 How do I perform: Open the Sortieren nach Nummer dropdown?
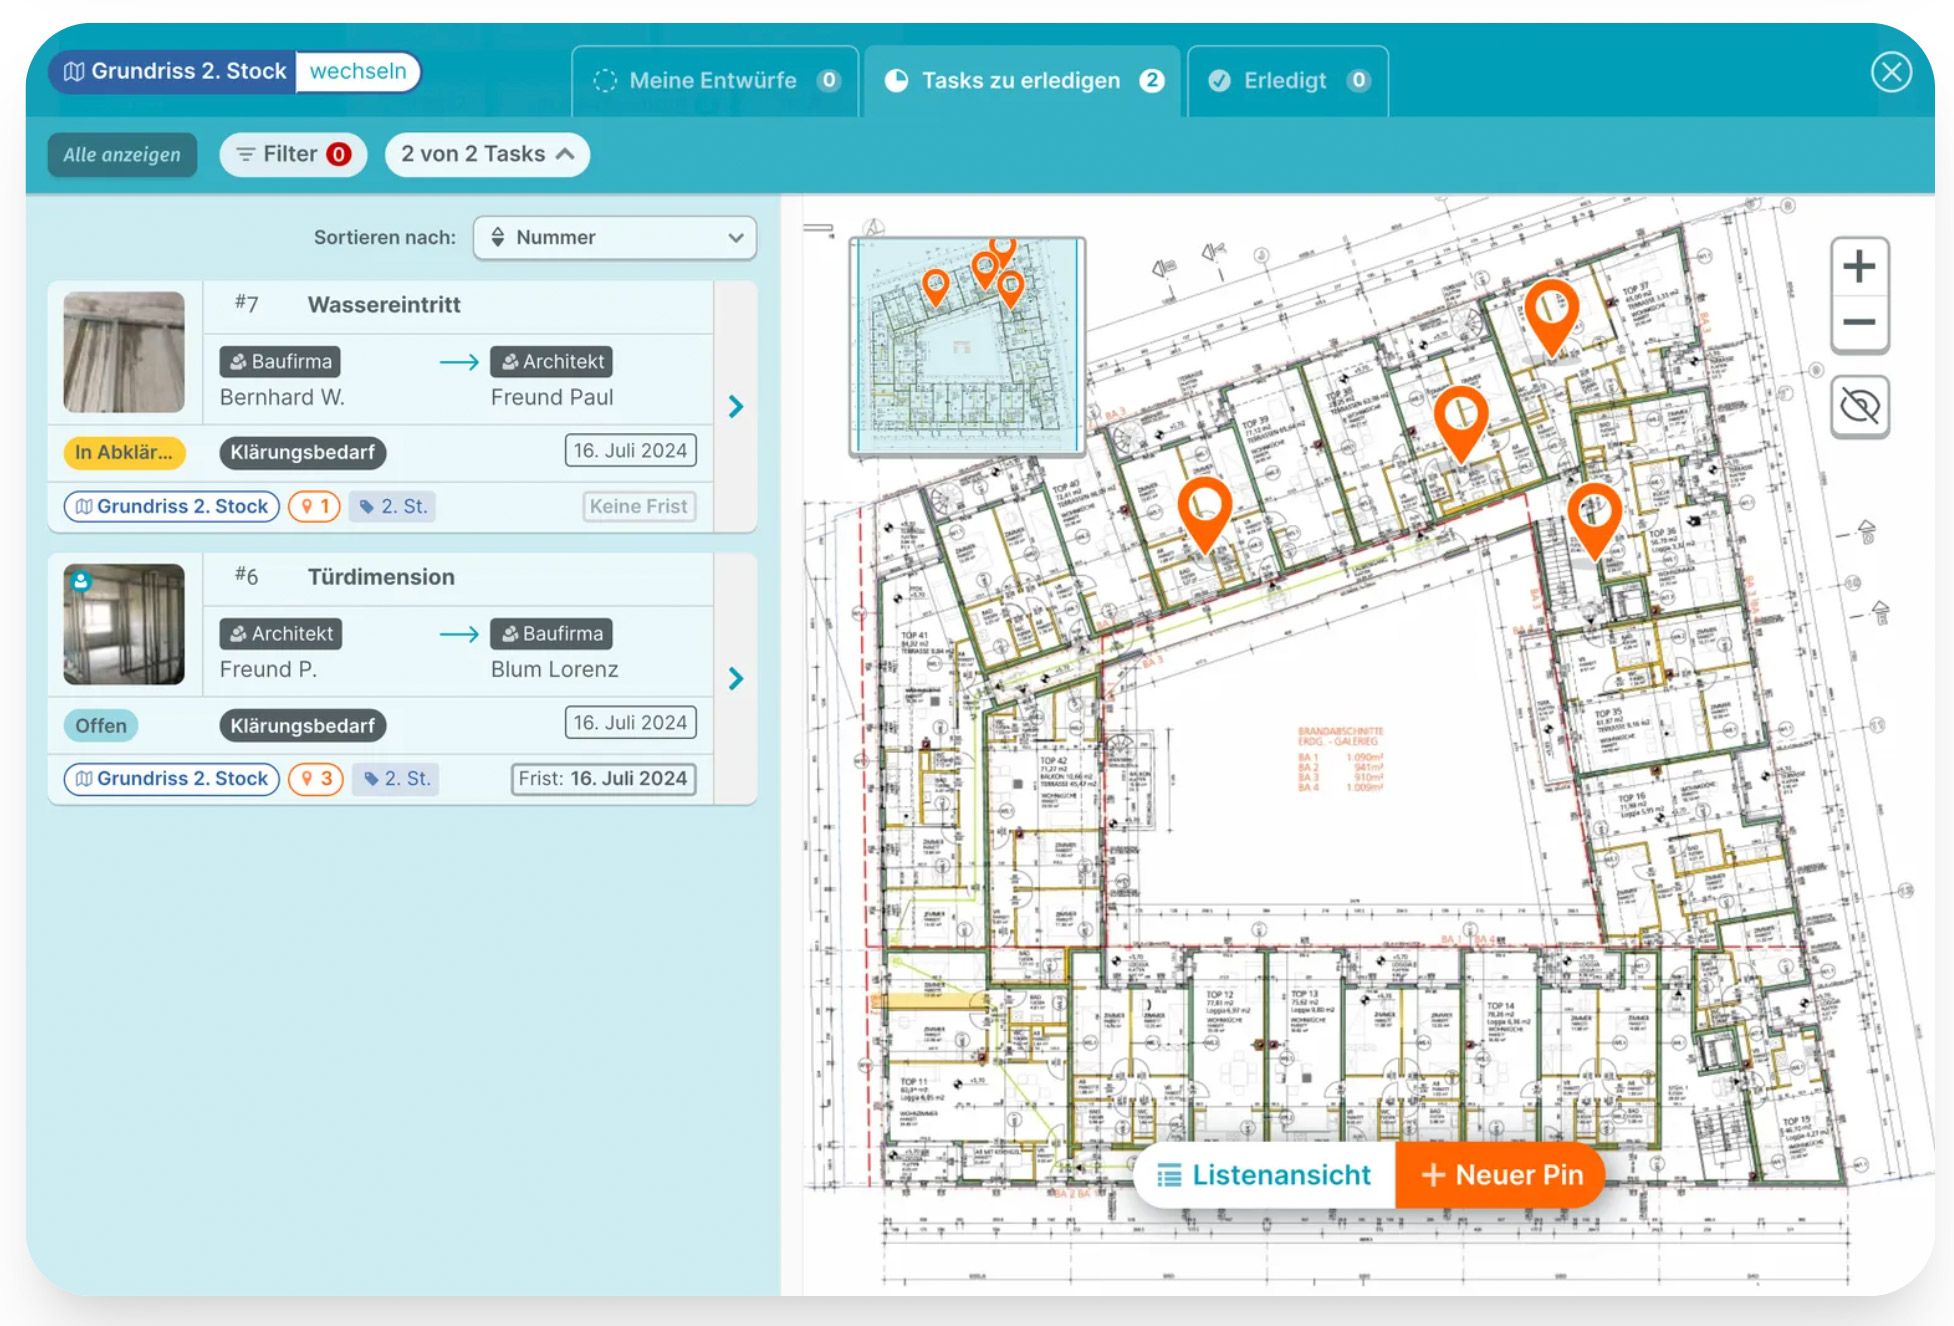point(614,238)
